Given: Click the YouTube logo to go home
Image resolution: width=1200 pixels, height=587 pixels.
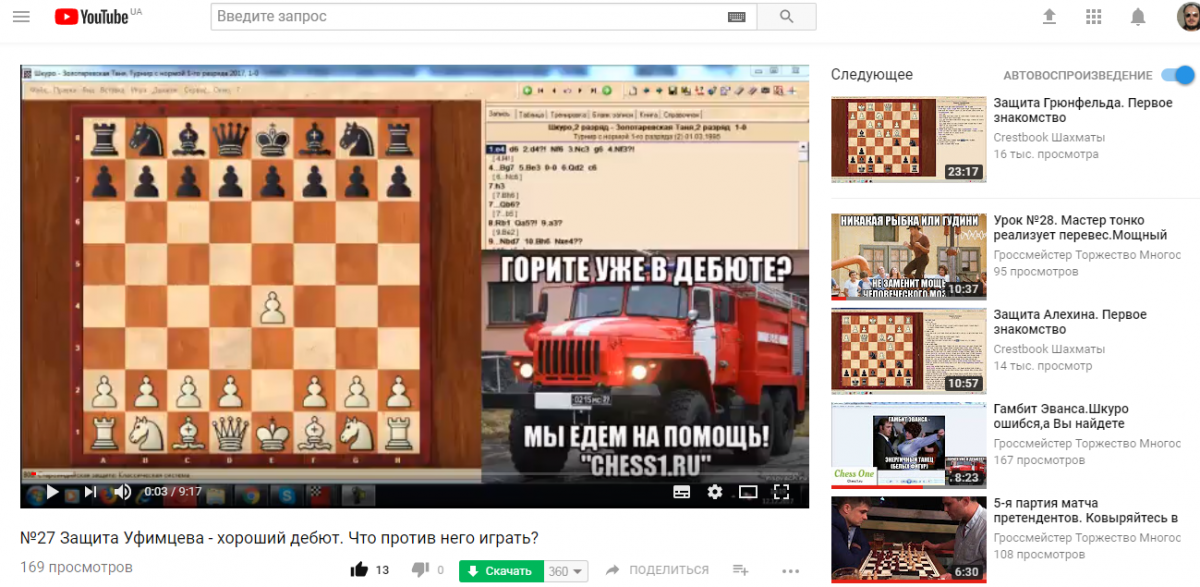Looking at the screenshot, I should (91, 17).
